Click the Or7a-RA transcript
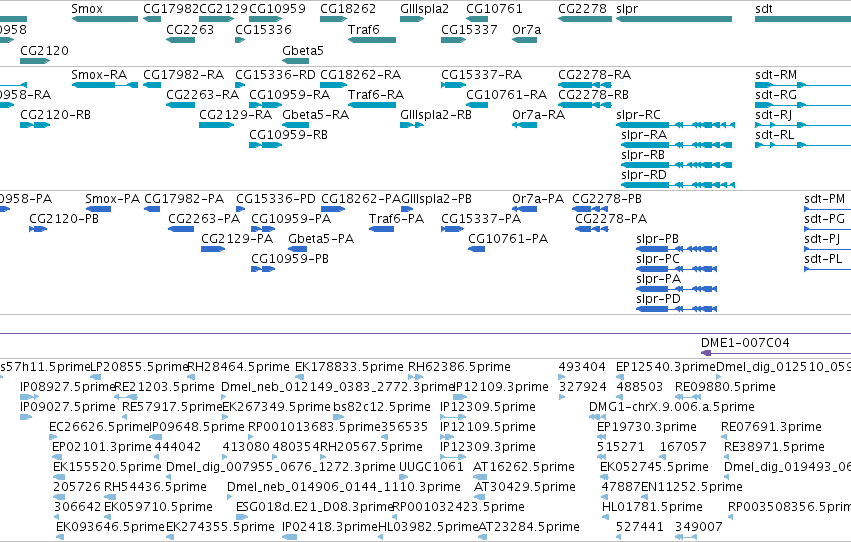Image resolution: width=851 pixels, height=542 pixels. [524, 125]
